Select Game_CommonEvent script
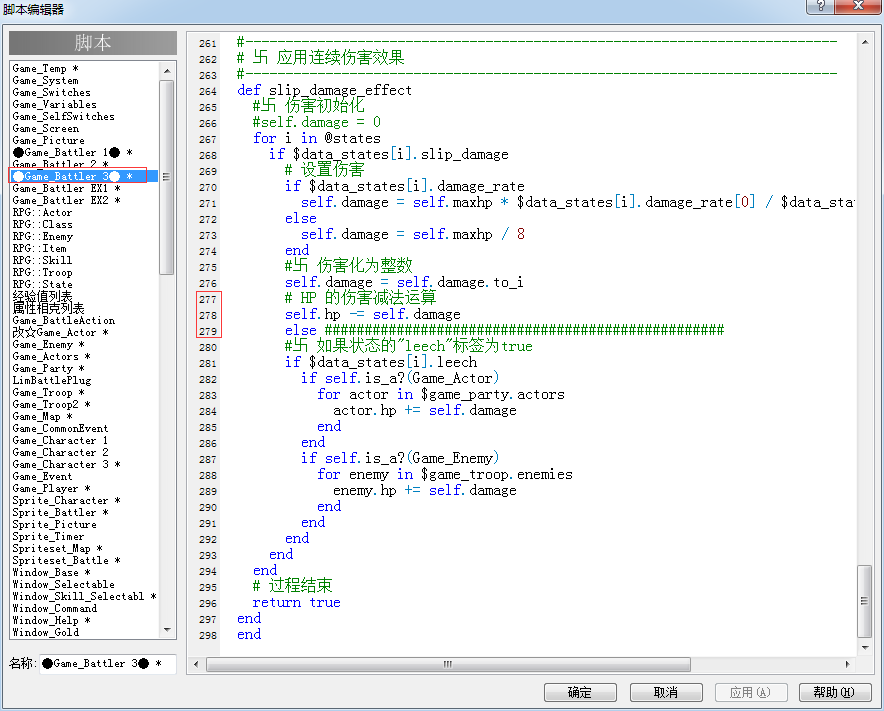 (x=60, y=429)
